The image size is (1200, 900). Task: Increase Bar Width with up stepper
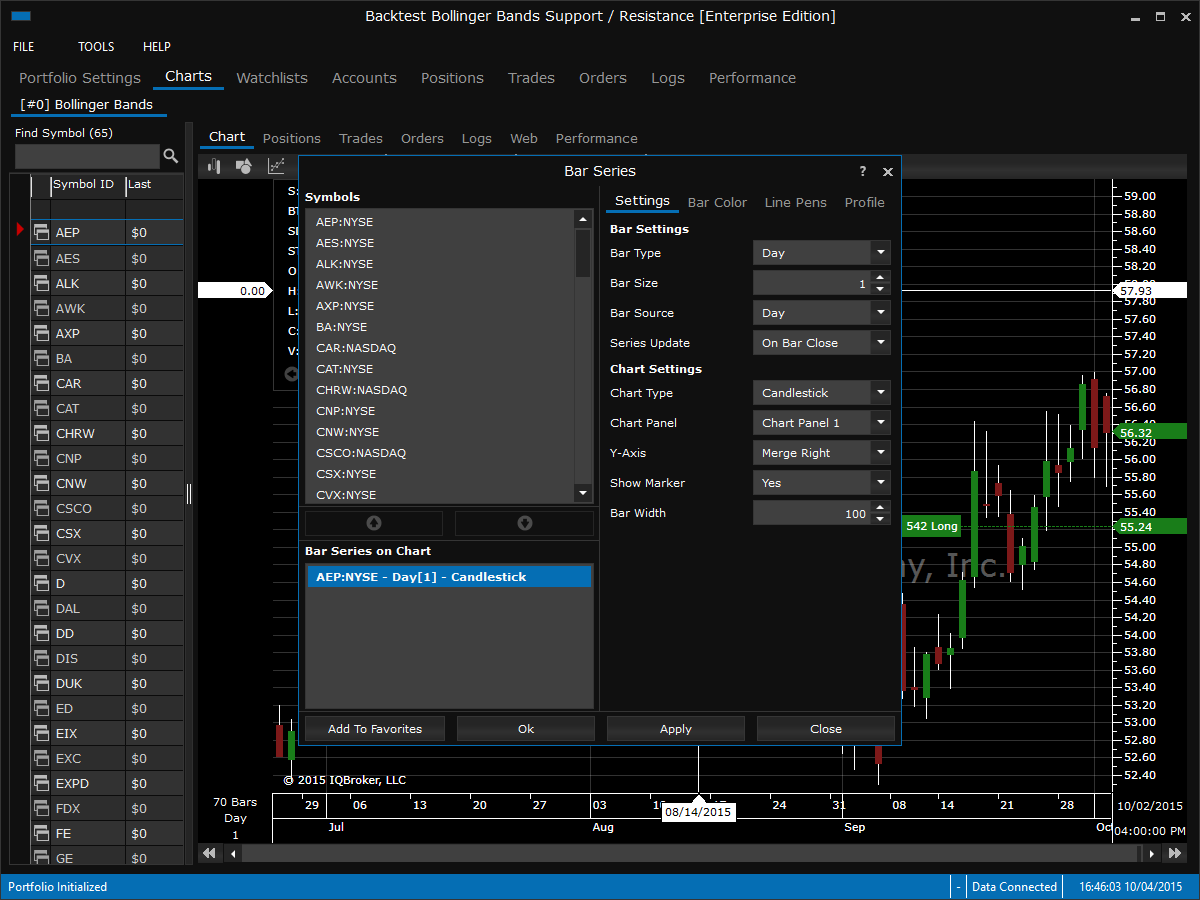coord(880,507)
